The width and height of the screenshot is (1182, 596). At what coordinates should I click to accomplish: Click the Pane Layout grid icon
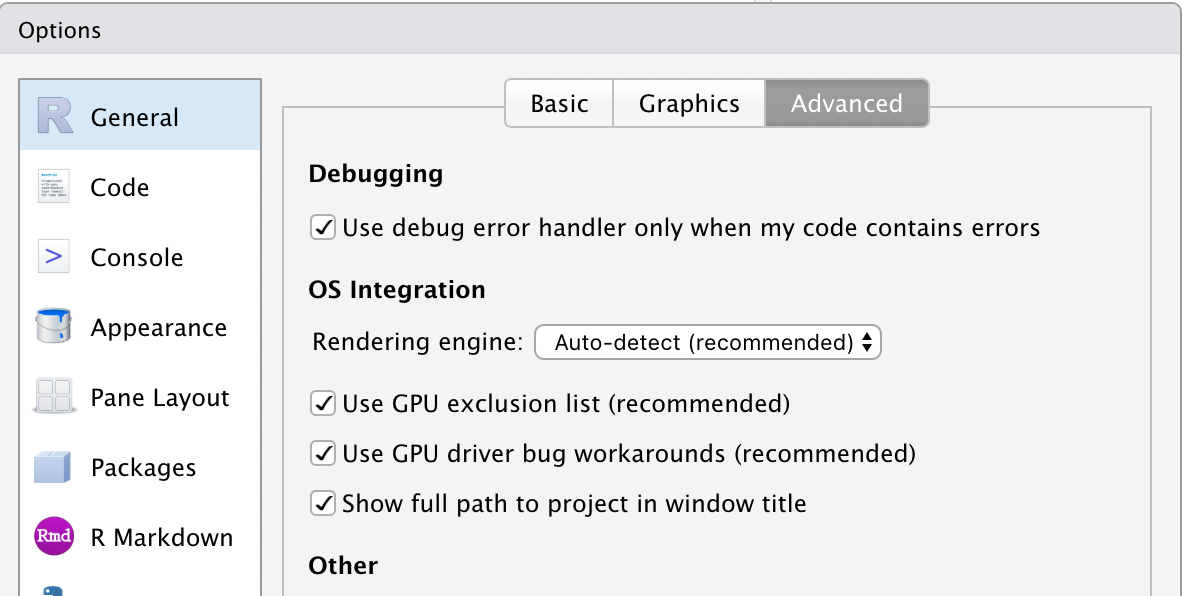53,397
